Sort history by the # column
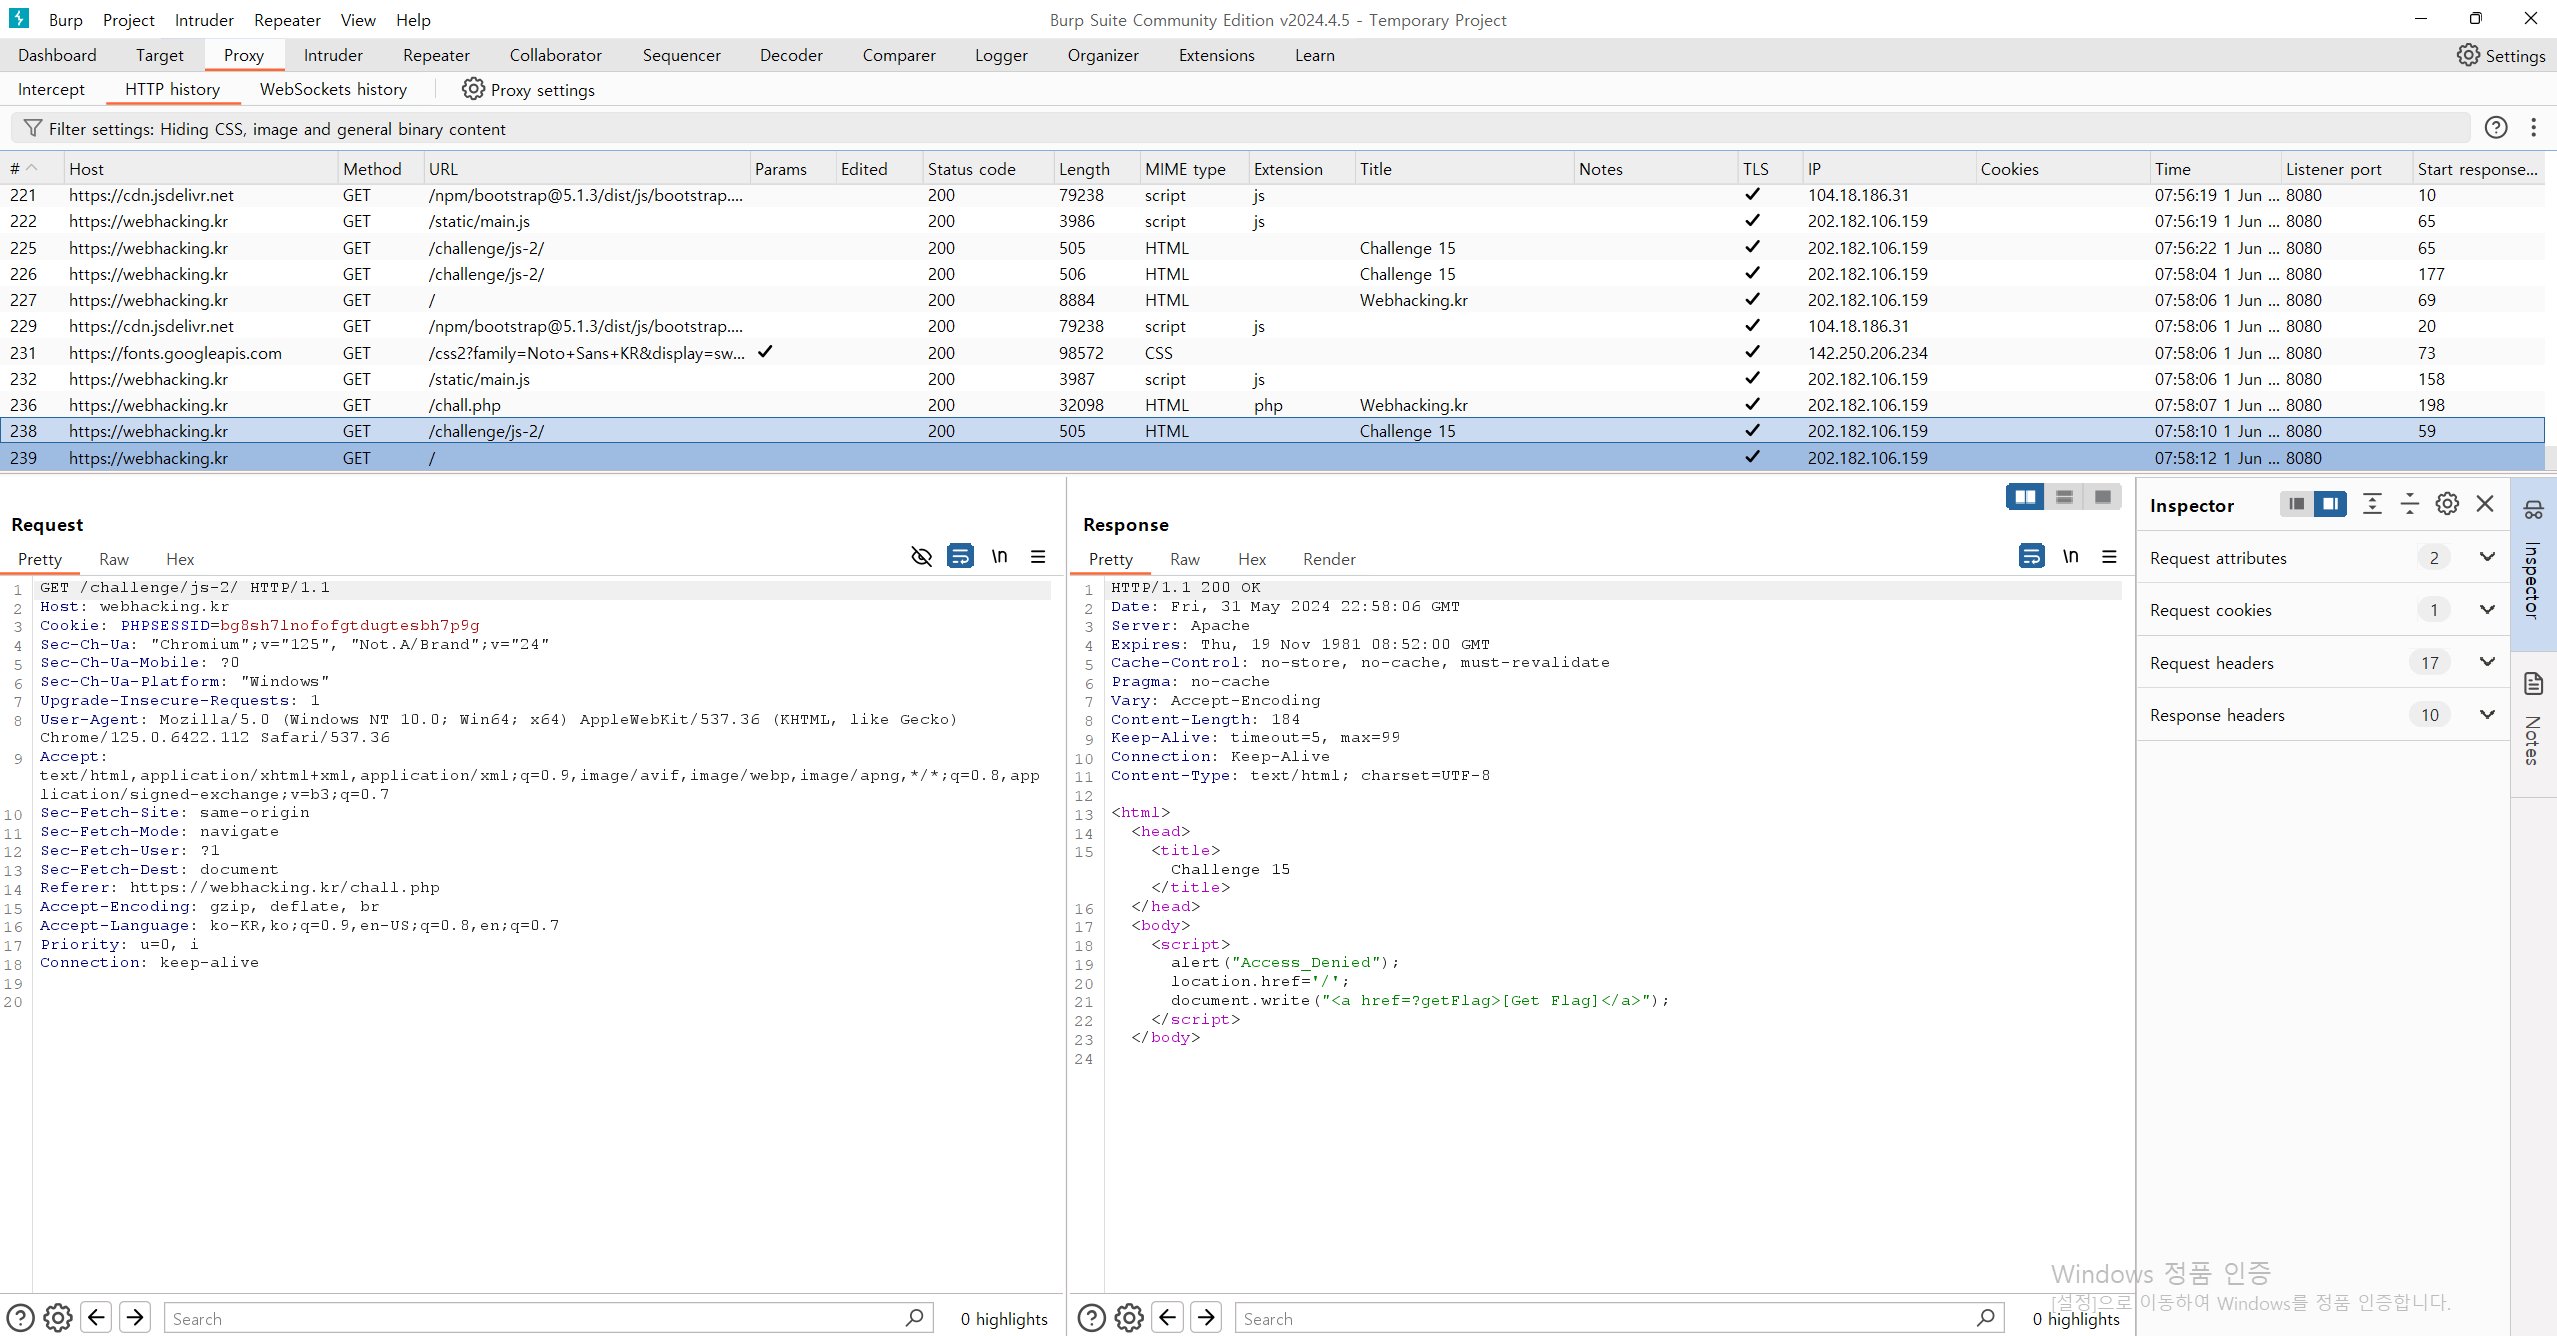The width and height of the screenshot is (2557, 1336). coord(32,168)
